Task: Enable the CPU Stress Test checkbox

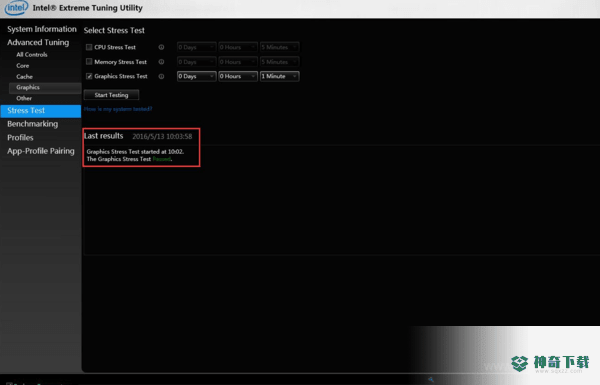Action: (89, 47)
